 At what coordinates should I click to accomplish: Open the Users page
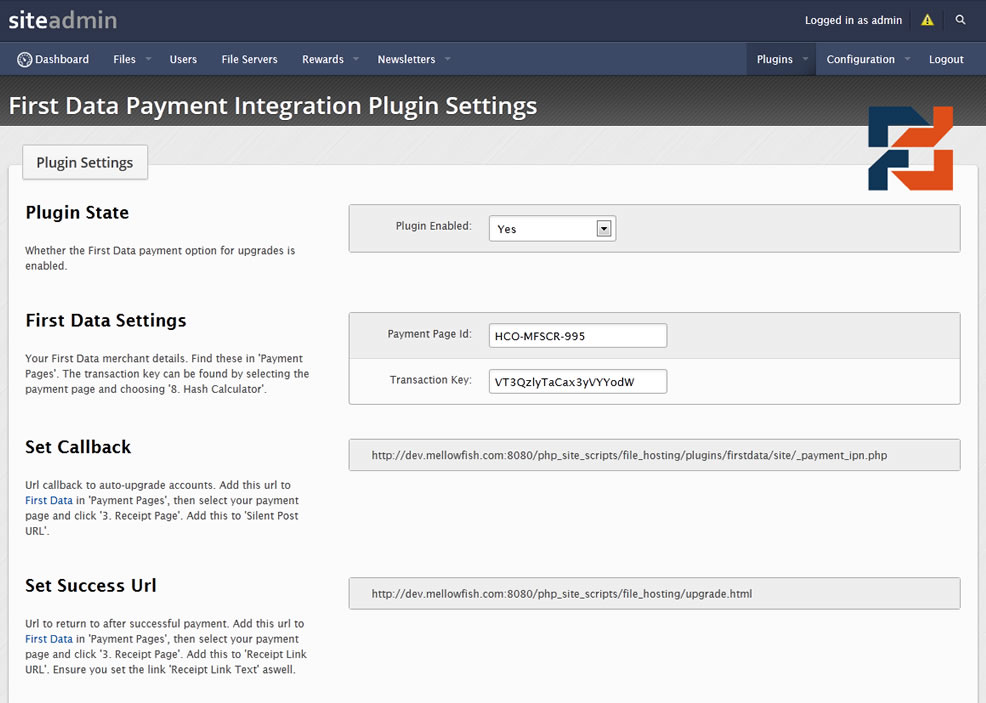183,59
